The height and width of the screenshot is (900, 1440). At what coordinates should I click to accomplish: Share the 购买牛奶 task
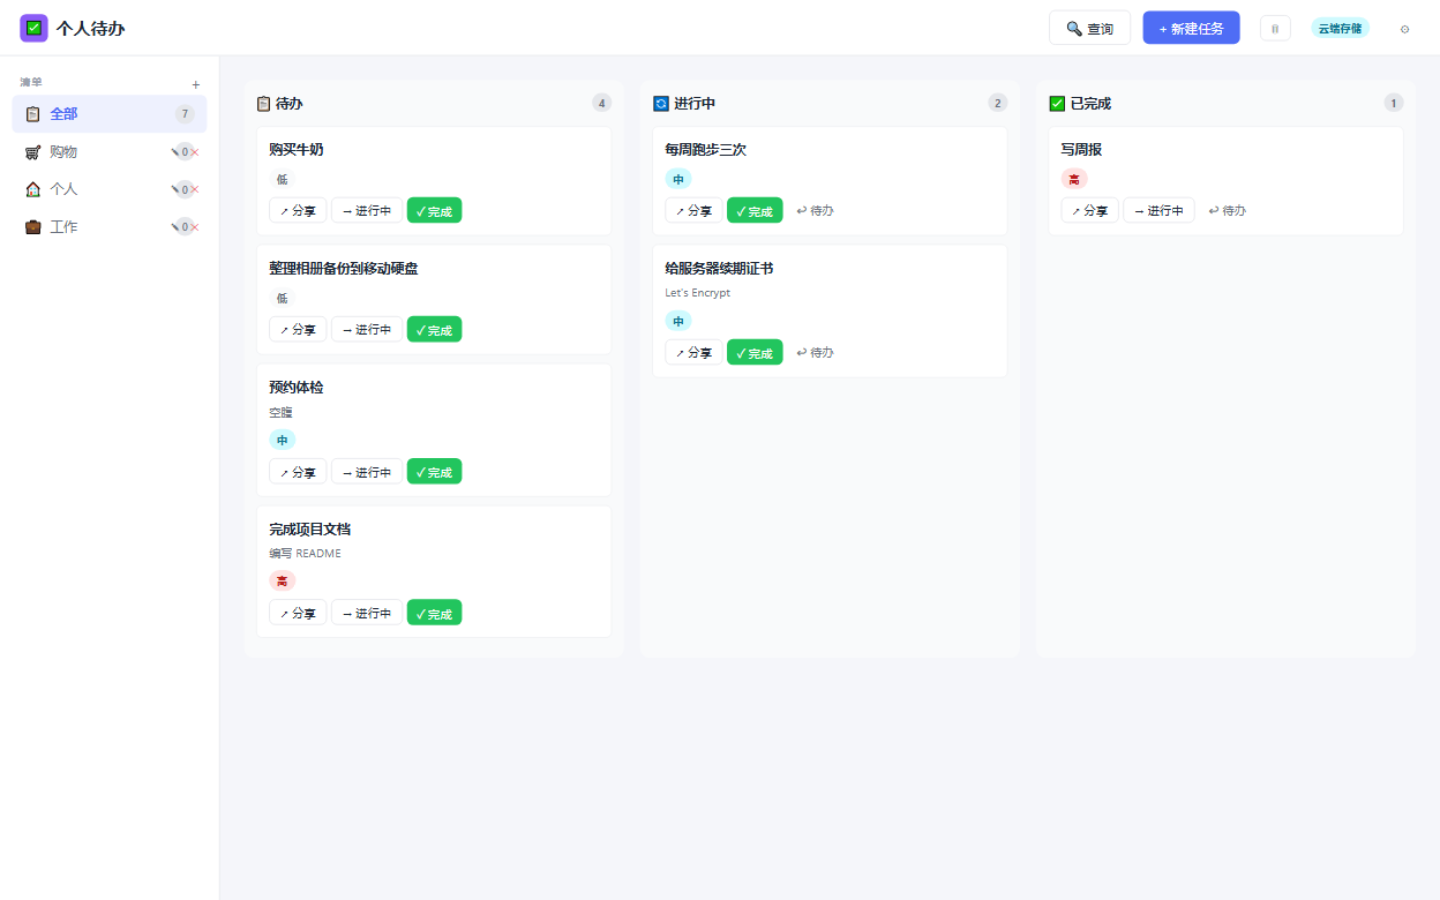click(x=297, y=211)
